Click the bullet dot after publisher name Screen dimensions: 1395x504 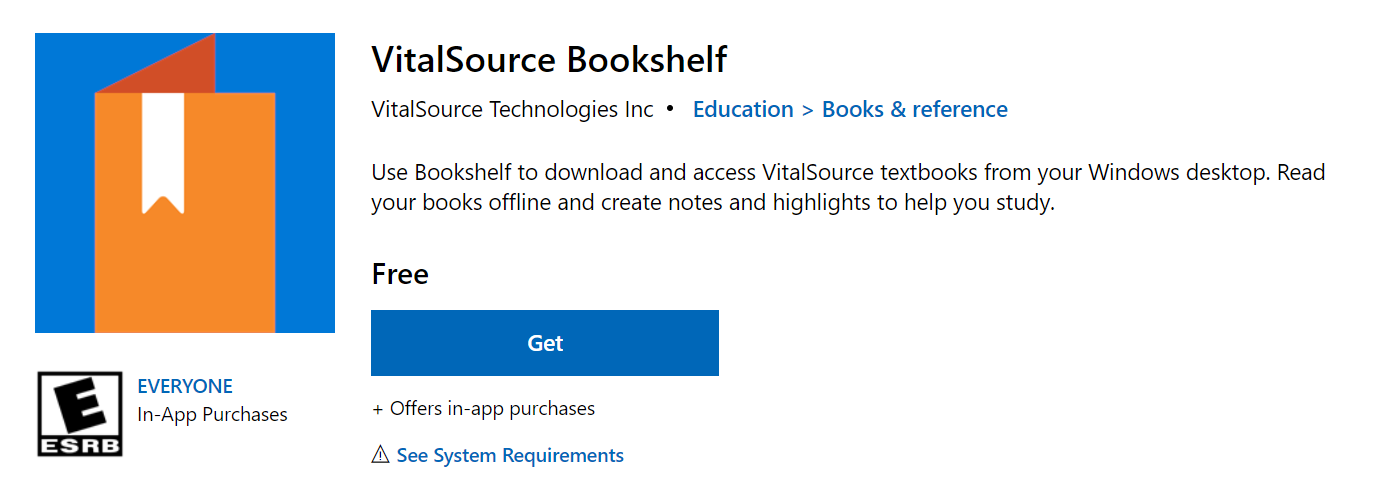(670, 108)
